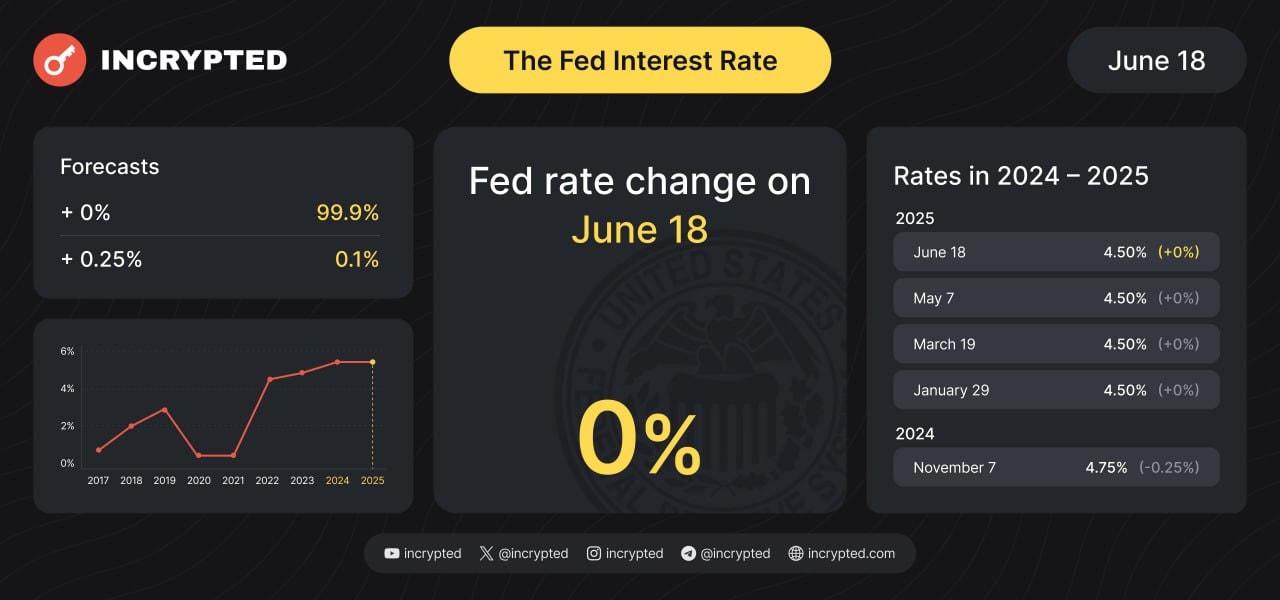Click the Instagram icon in footer
Image resolution: width=1280 pixels, height=600 pixels.
click(594, 553)
